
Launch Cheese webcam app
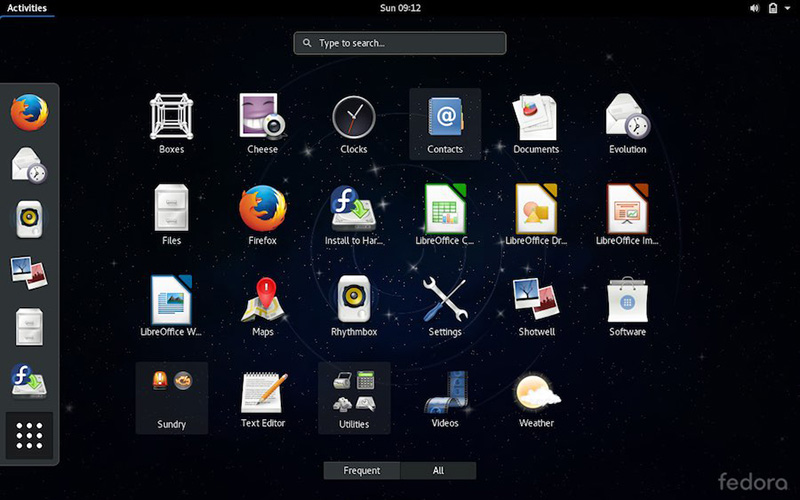coord(262,124)
